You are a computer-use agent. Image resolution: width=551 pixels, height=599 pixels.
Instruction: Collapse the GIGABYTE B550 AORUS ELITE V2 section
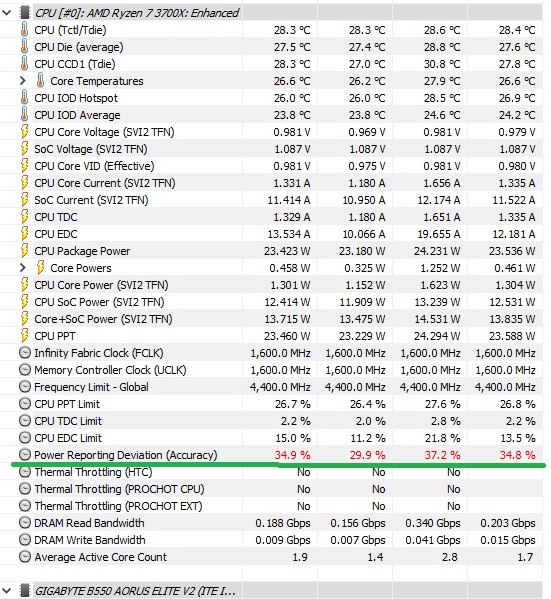click(x=6, y=591)
